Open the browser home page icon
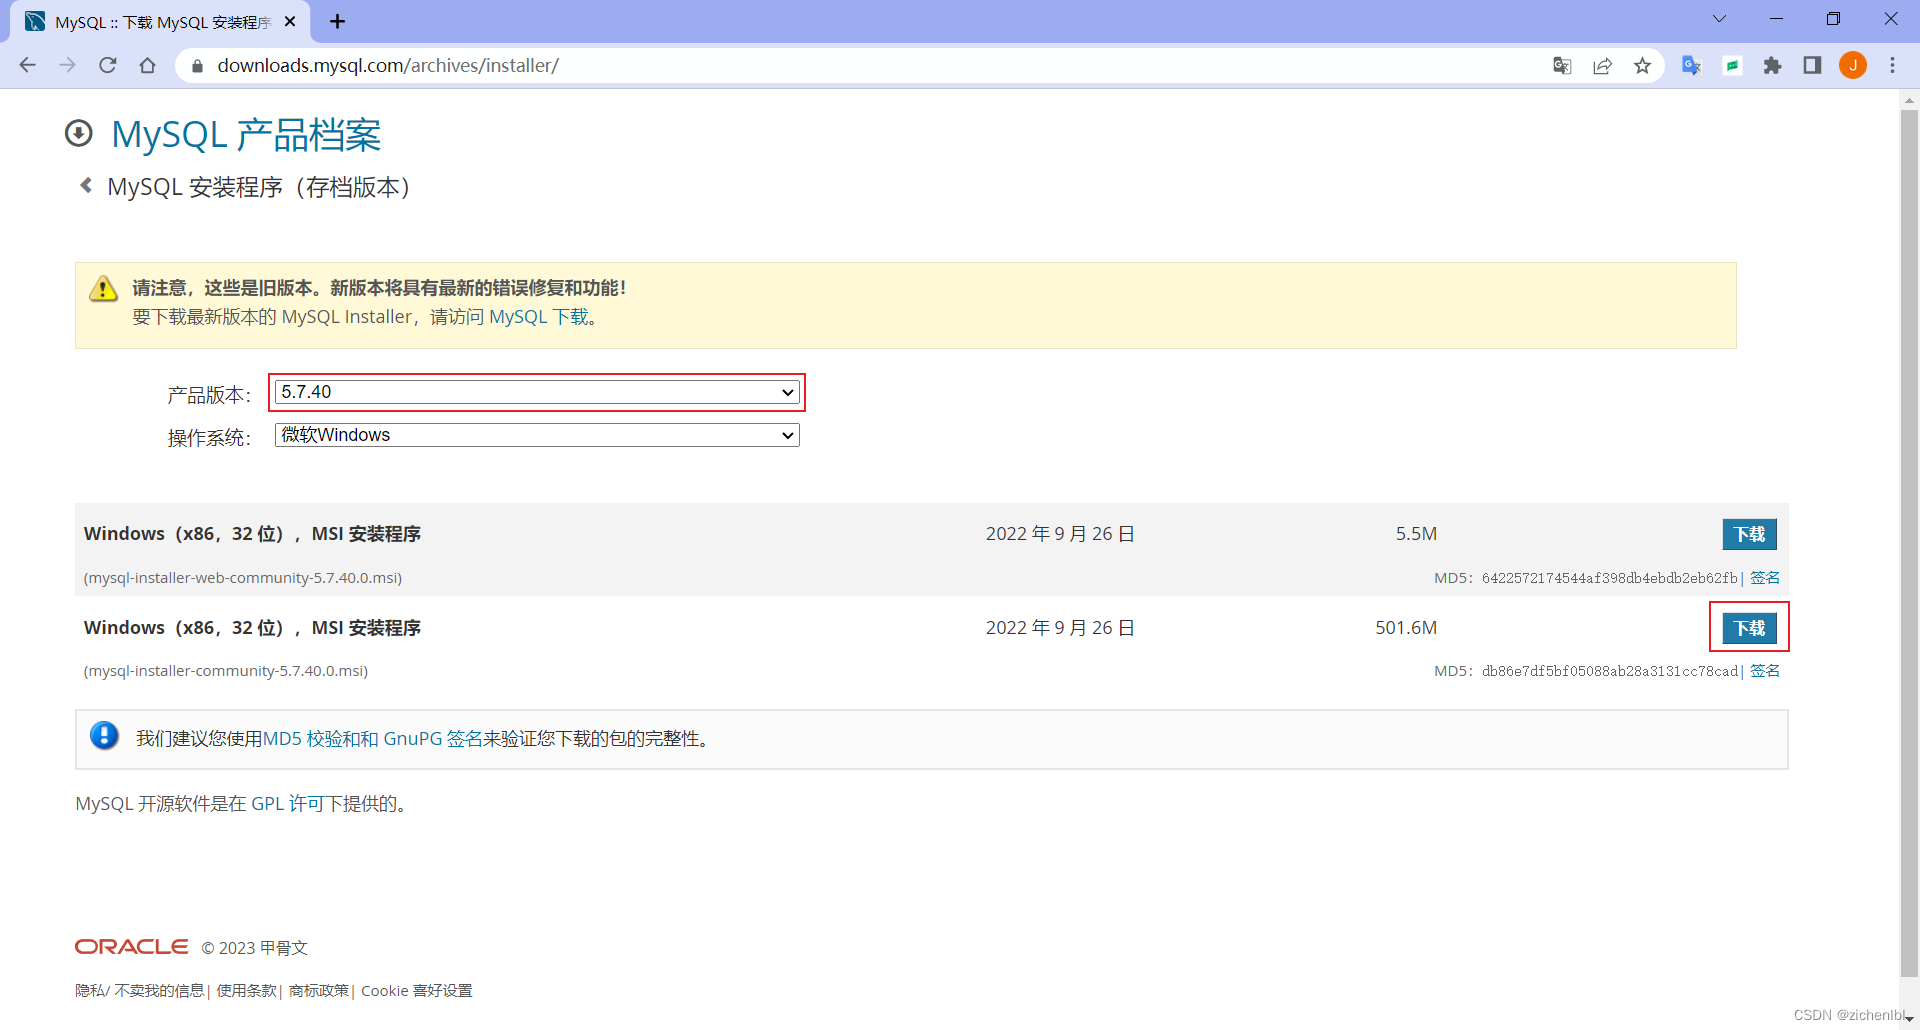The width and height of the screenshot is (1920, 1030). click(x=148, y=65)
